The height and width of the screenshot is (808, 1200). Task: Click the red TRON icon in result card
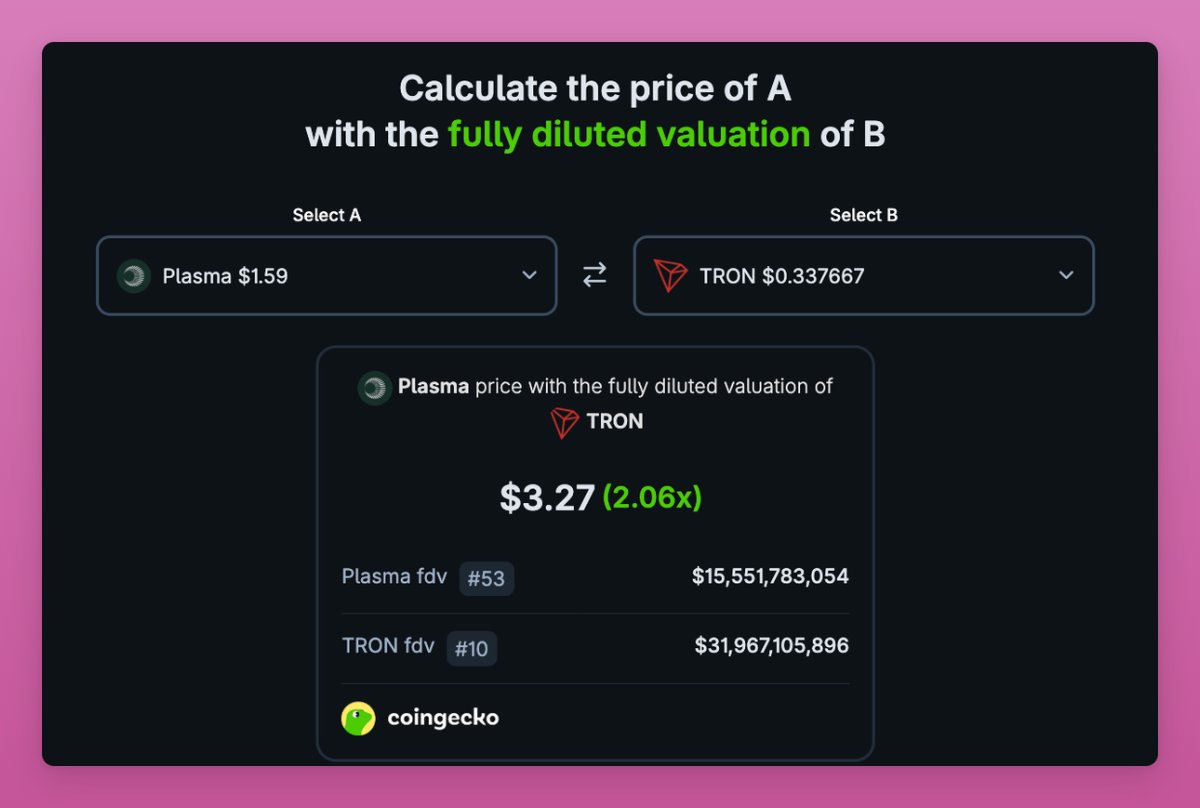tap(565, 422)
